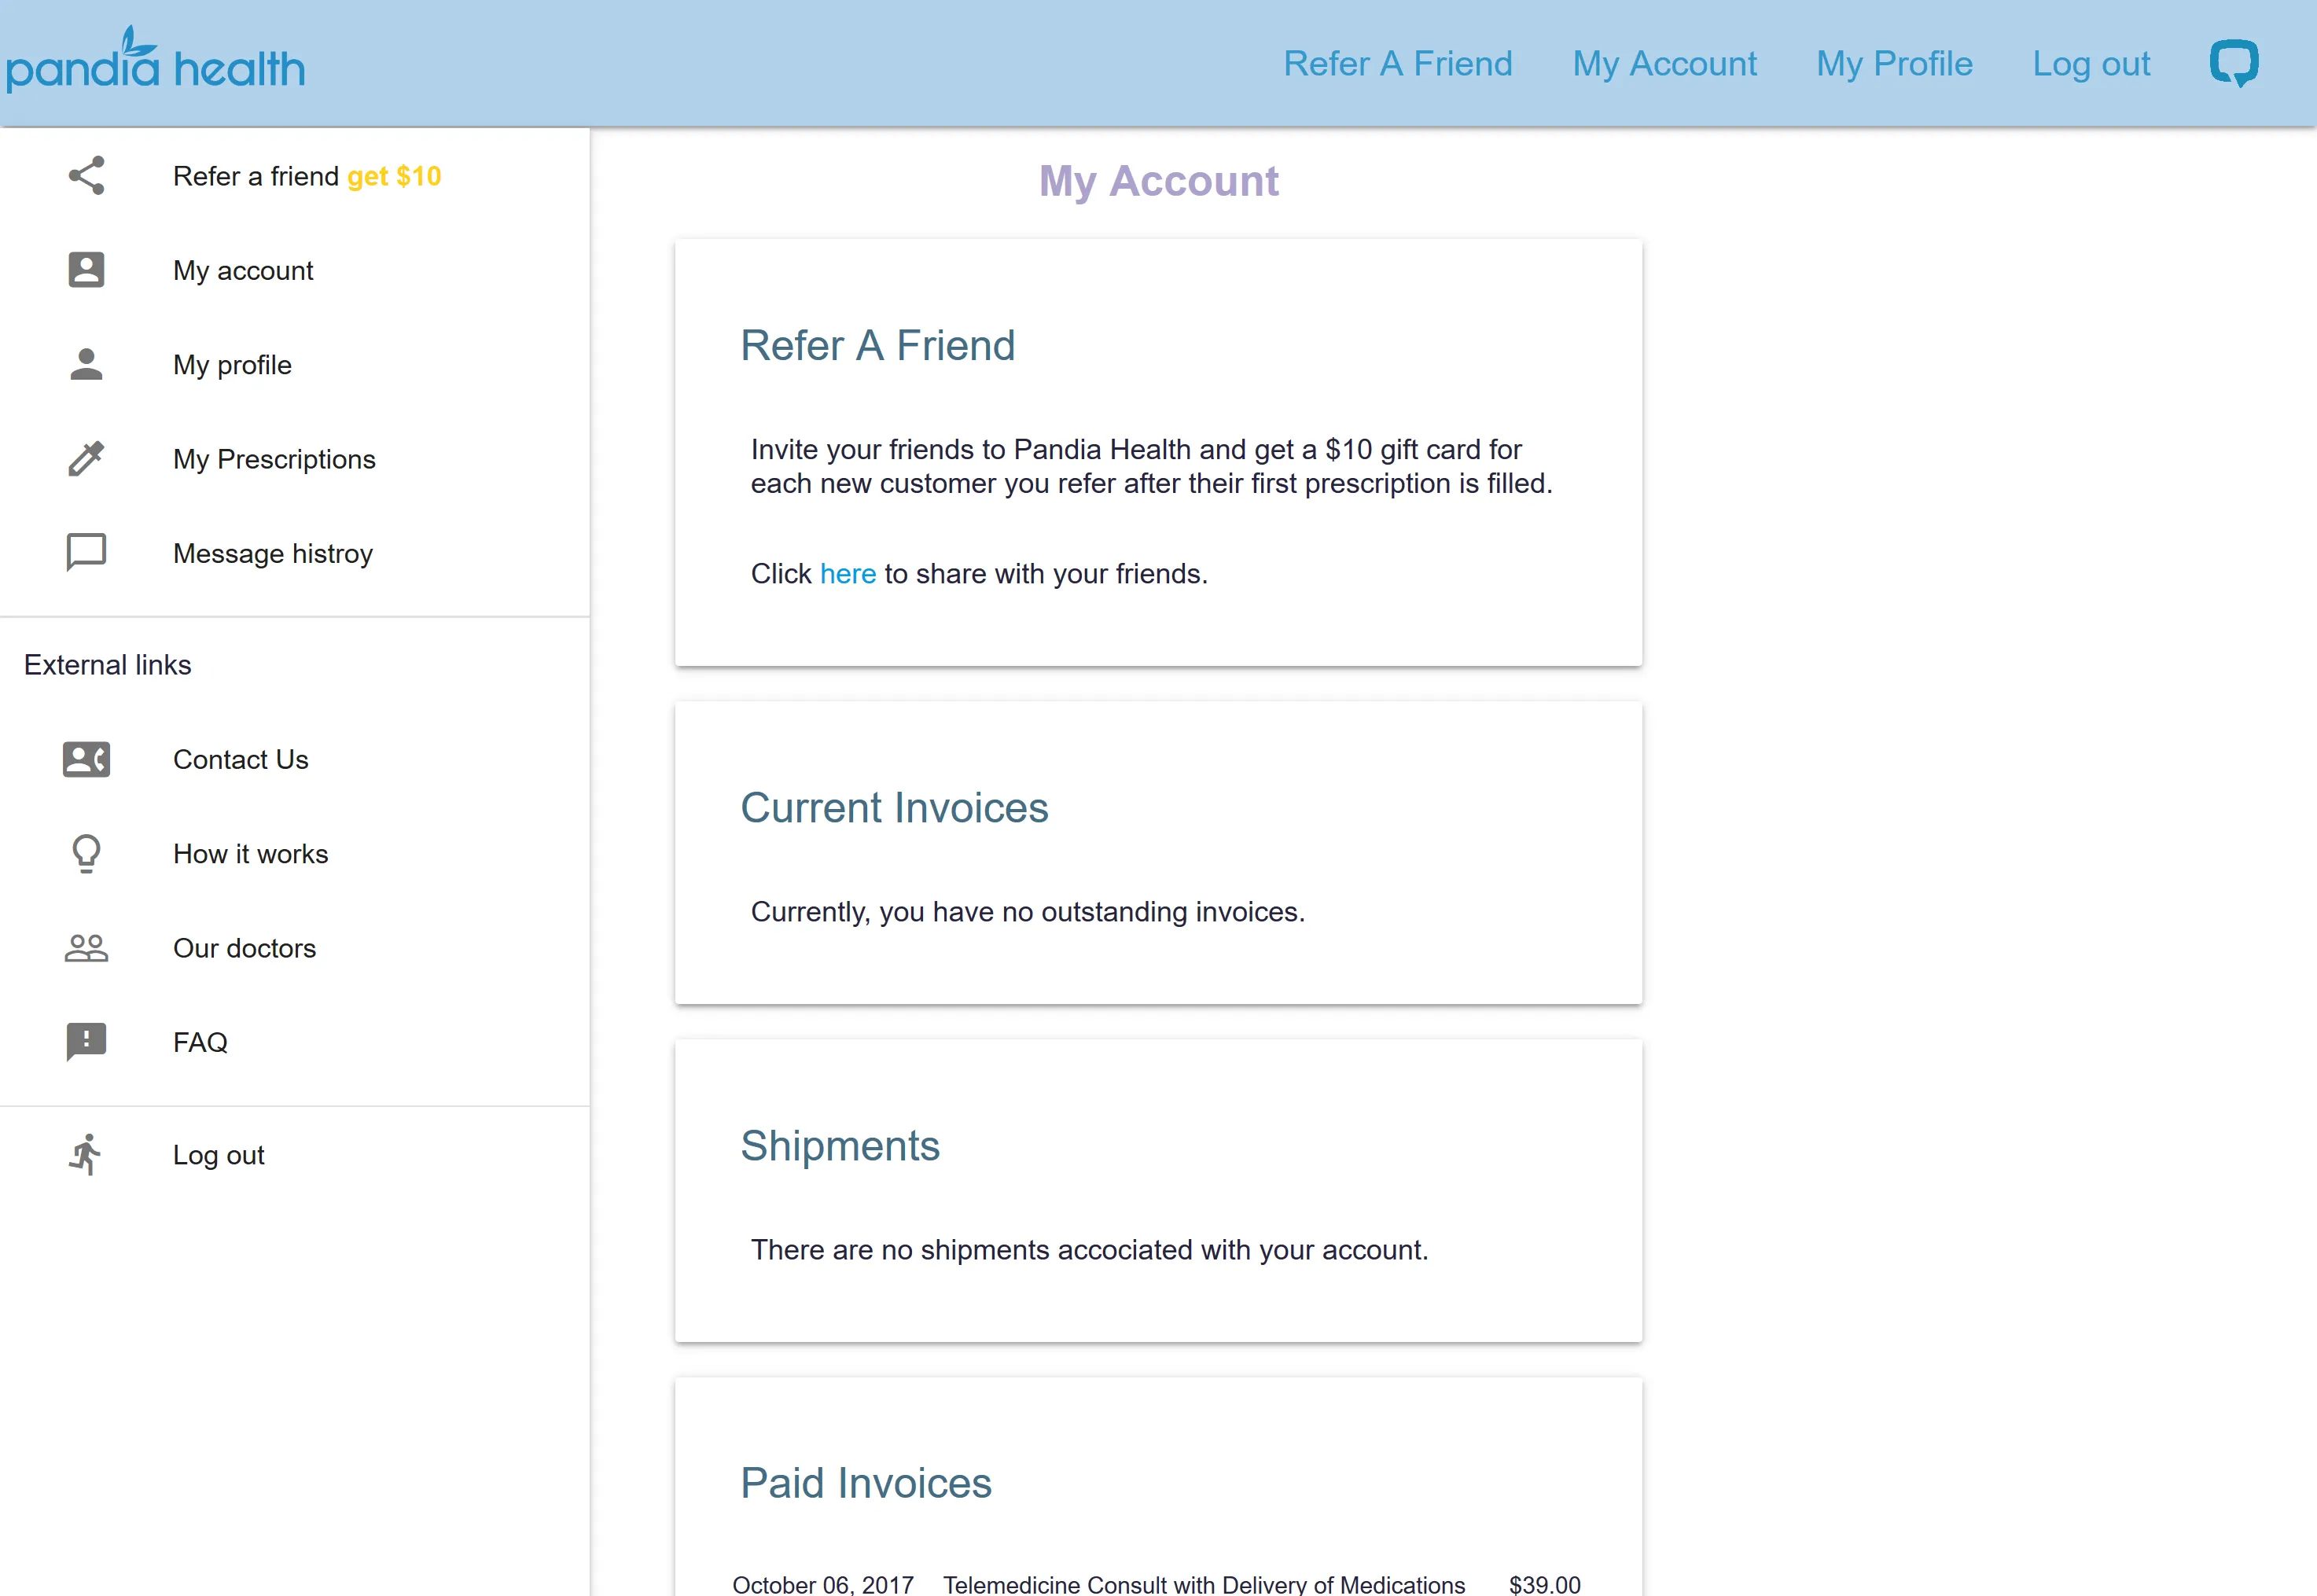Click the dropper icon for My Prescriptions
The width and height of the screenshot is (2317, 1596).
coord(86,459)
